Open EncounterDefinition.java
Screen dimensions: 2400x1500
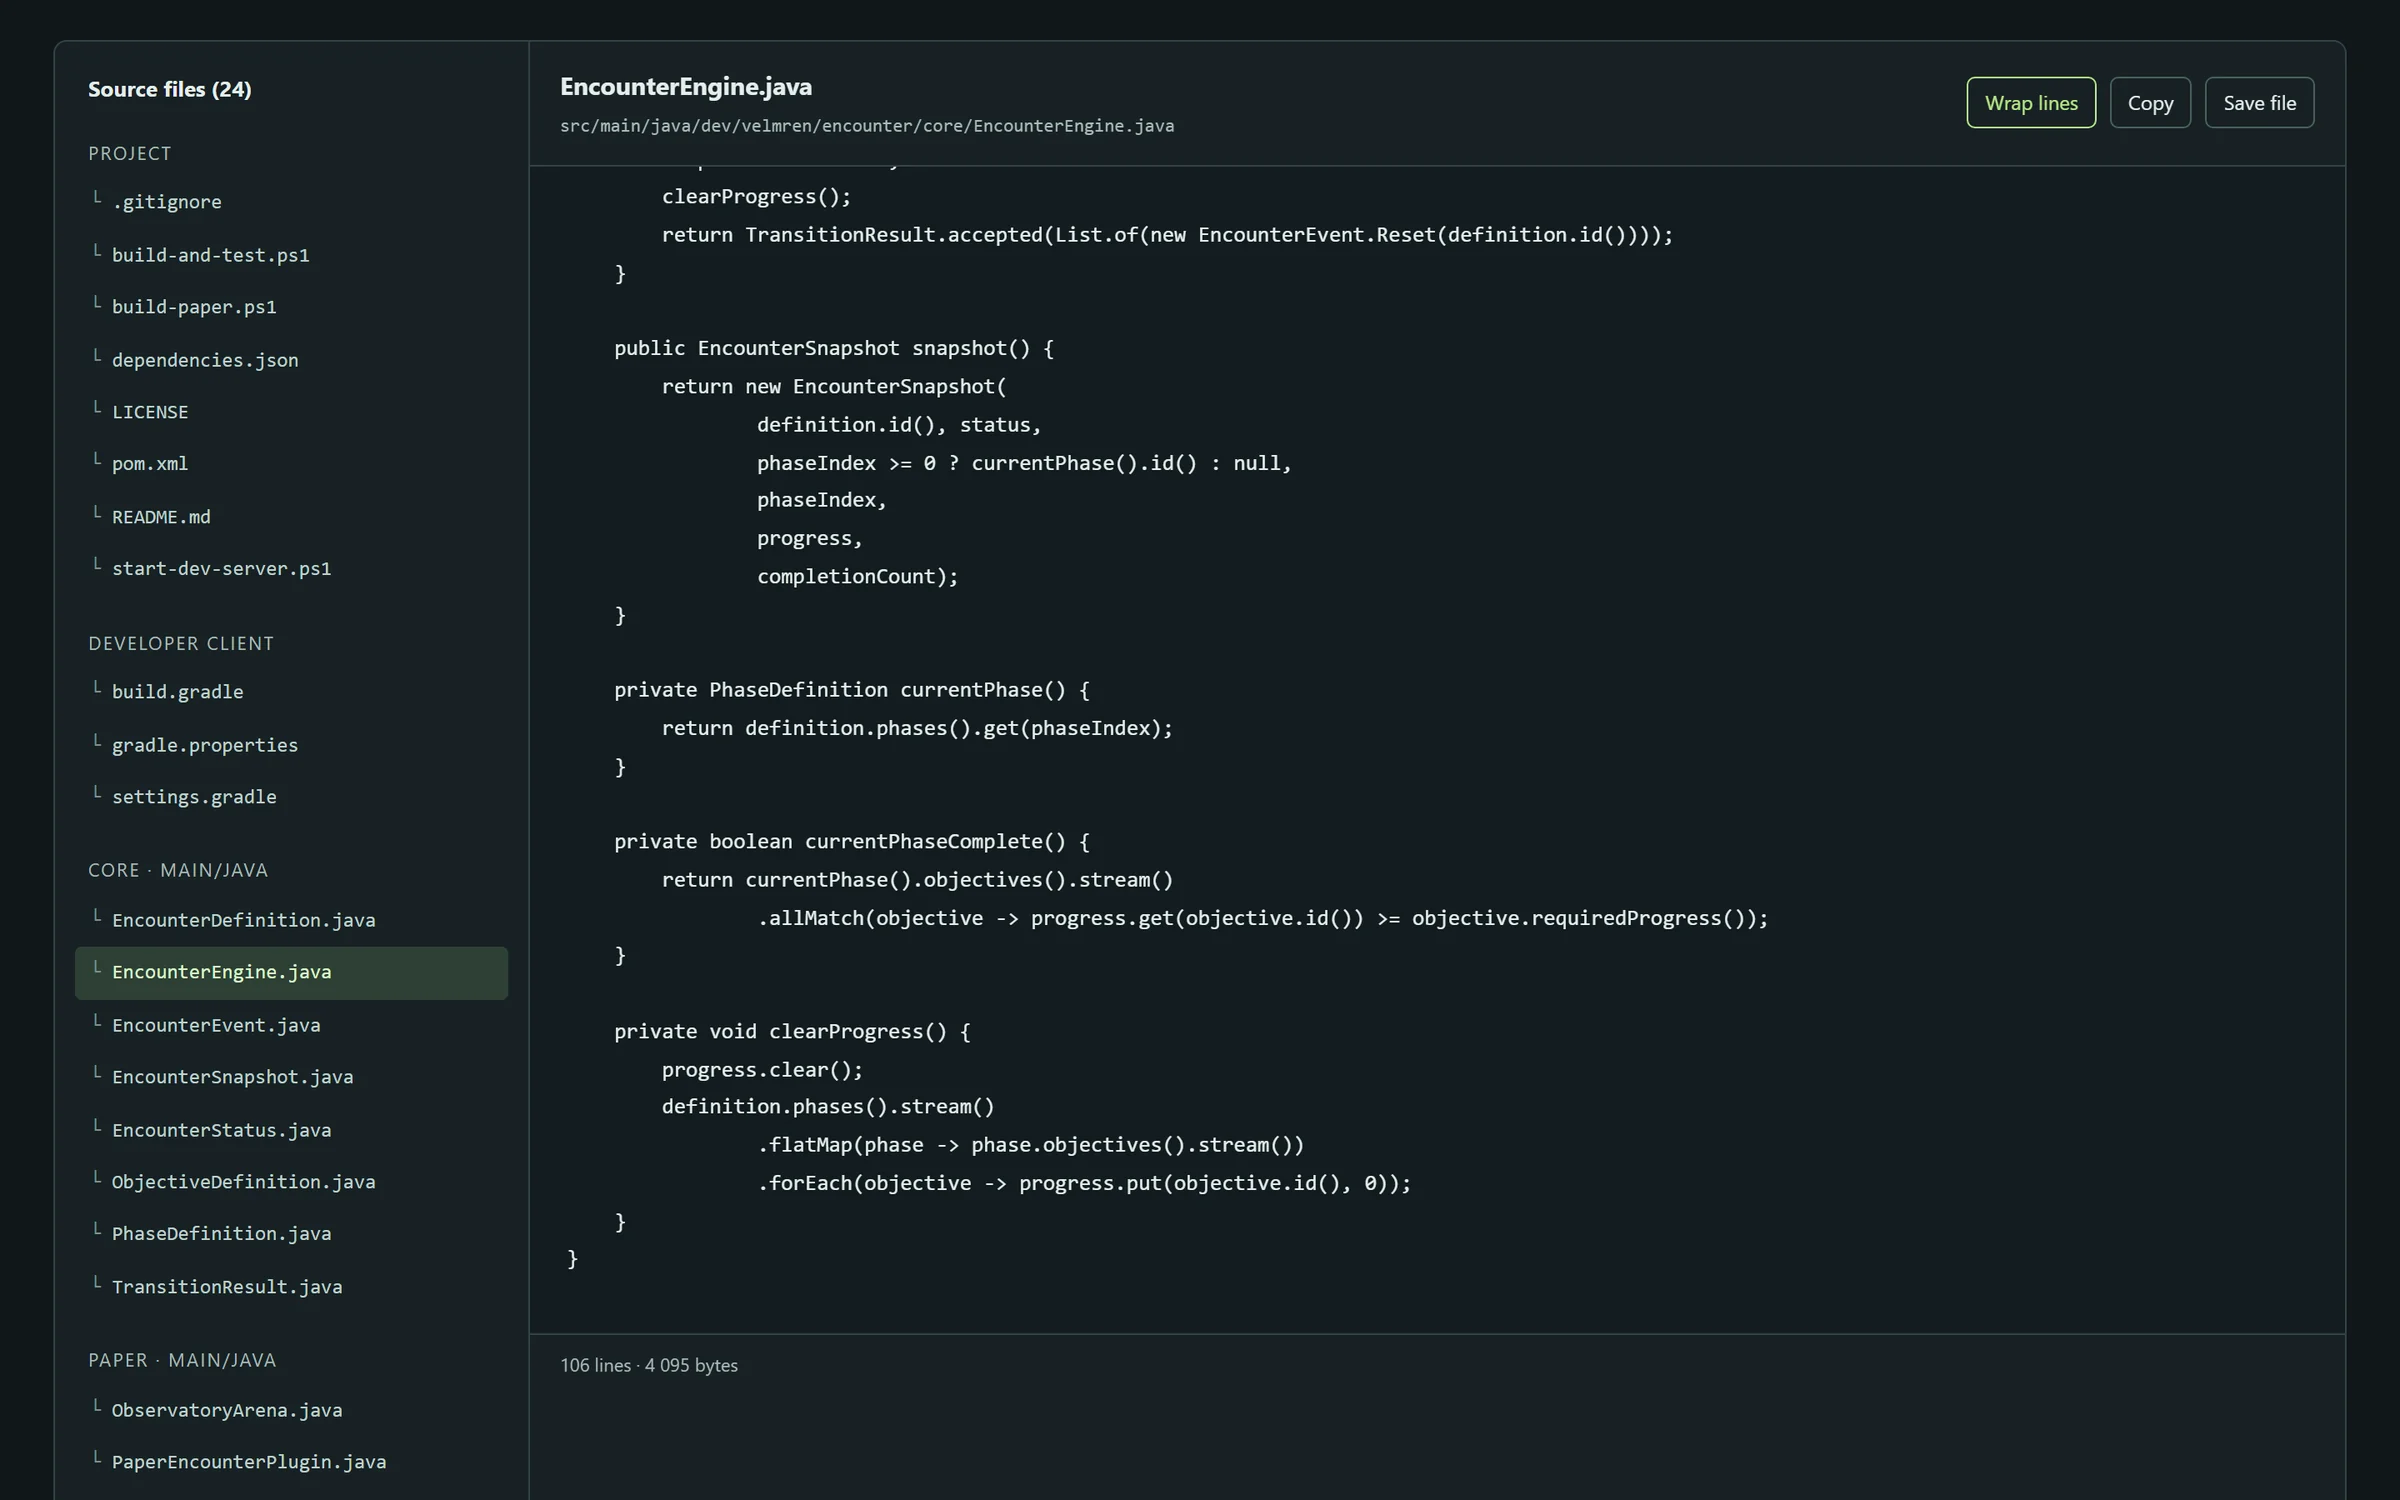[x=291, y=920]
